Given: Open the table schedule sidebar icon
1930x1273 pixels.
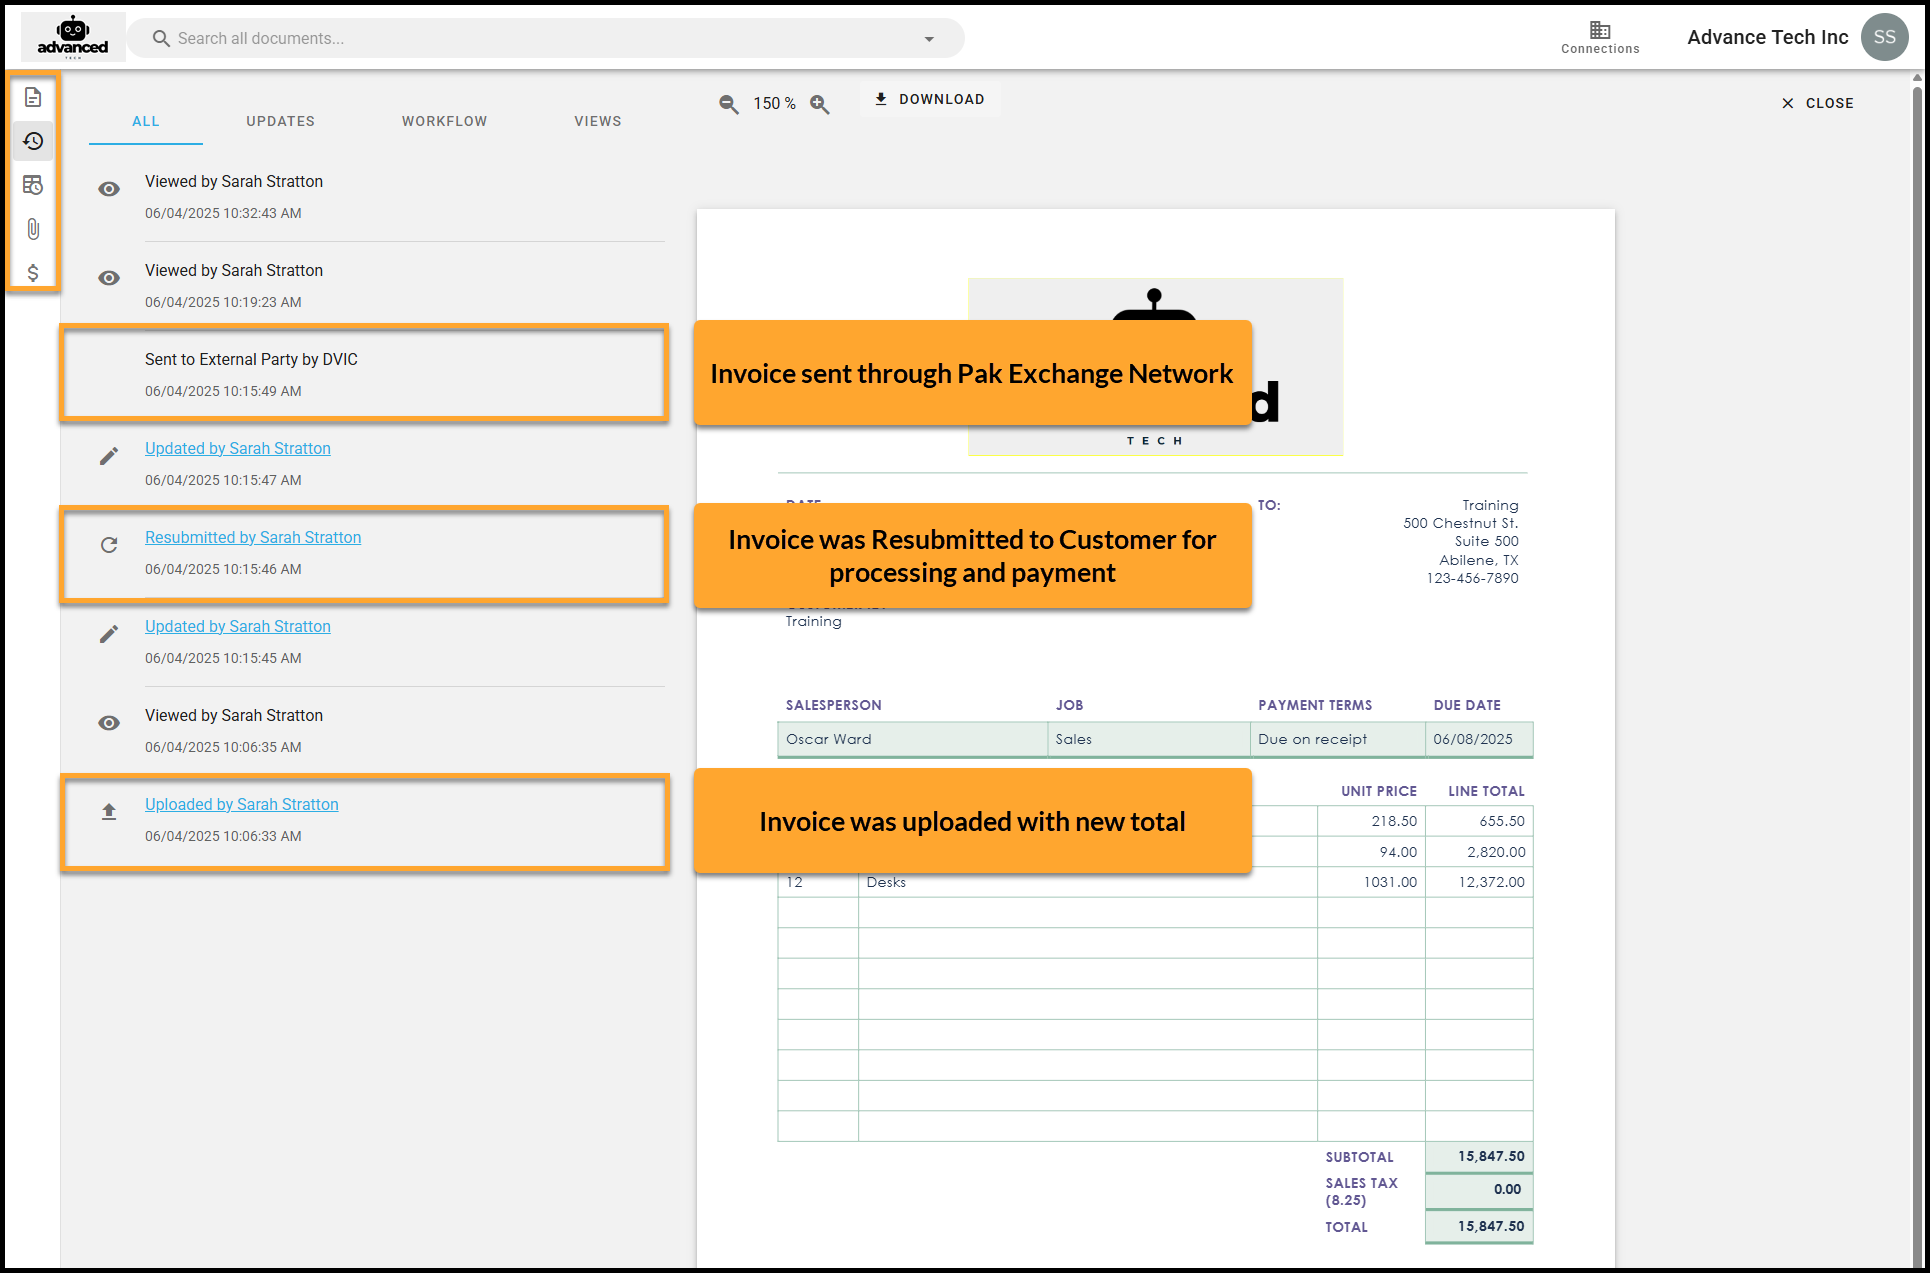Looking at the screenshot, I should click(x=33, y=185).
